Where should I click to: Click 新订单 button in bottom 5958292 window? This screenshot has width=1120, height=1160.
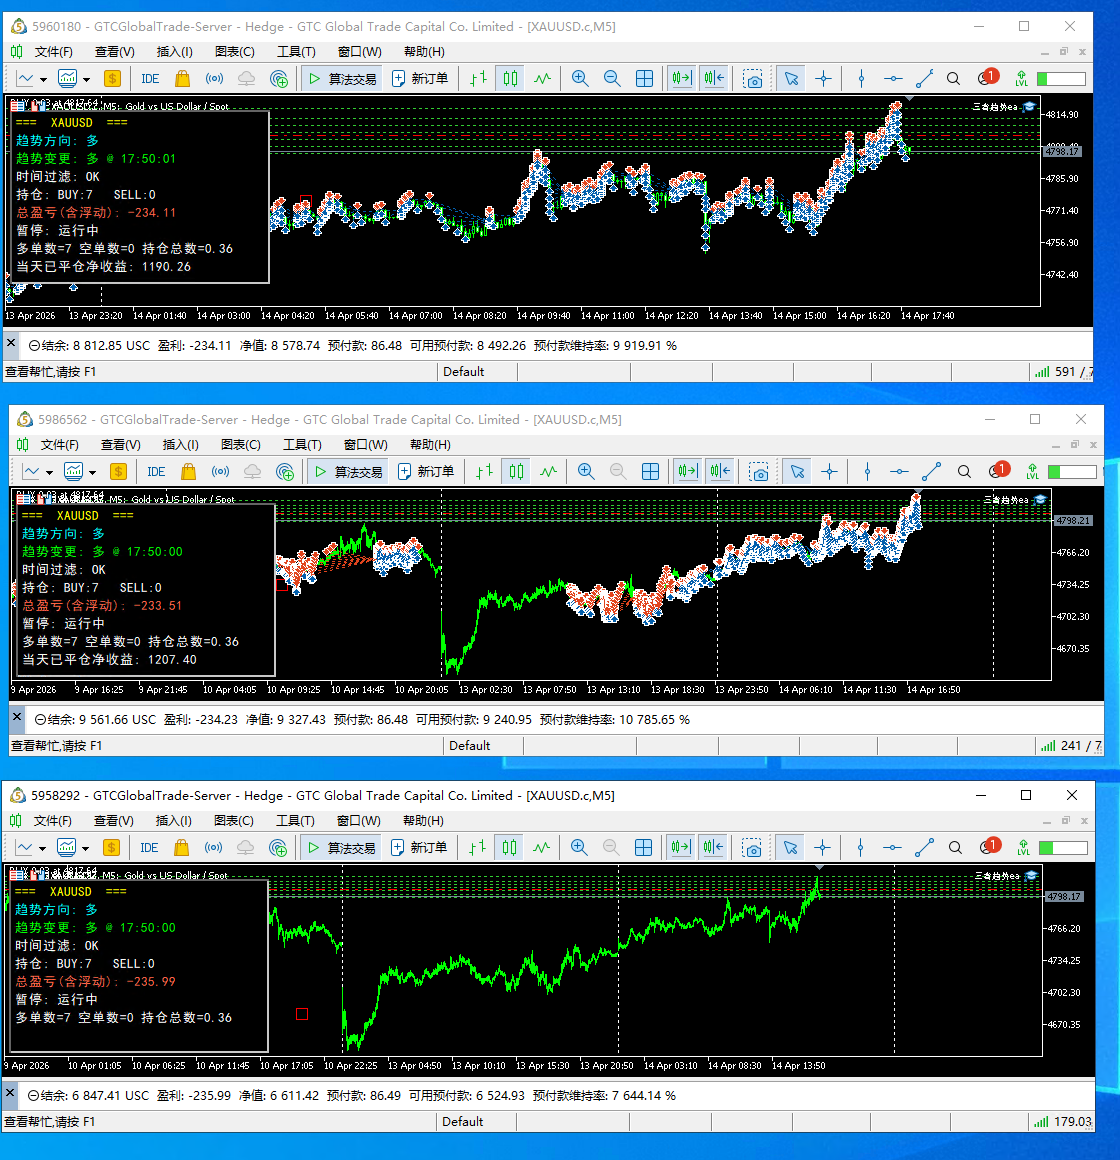pyautogui.click(x=419, y=848)
